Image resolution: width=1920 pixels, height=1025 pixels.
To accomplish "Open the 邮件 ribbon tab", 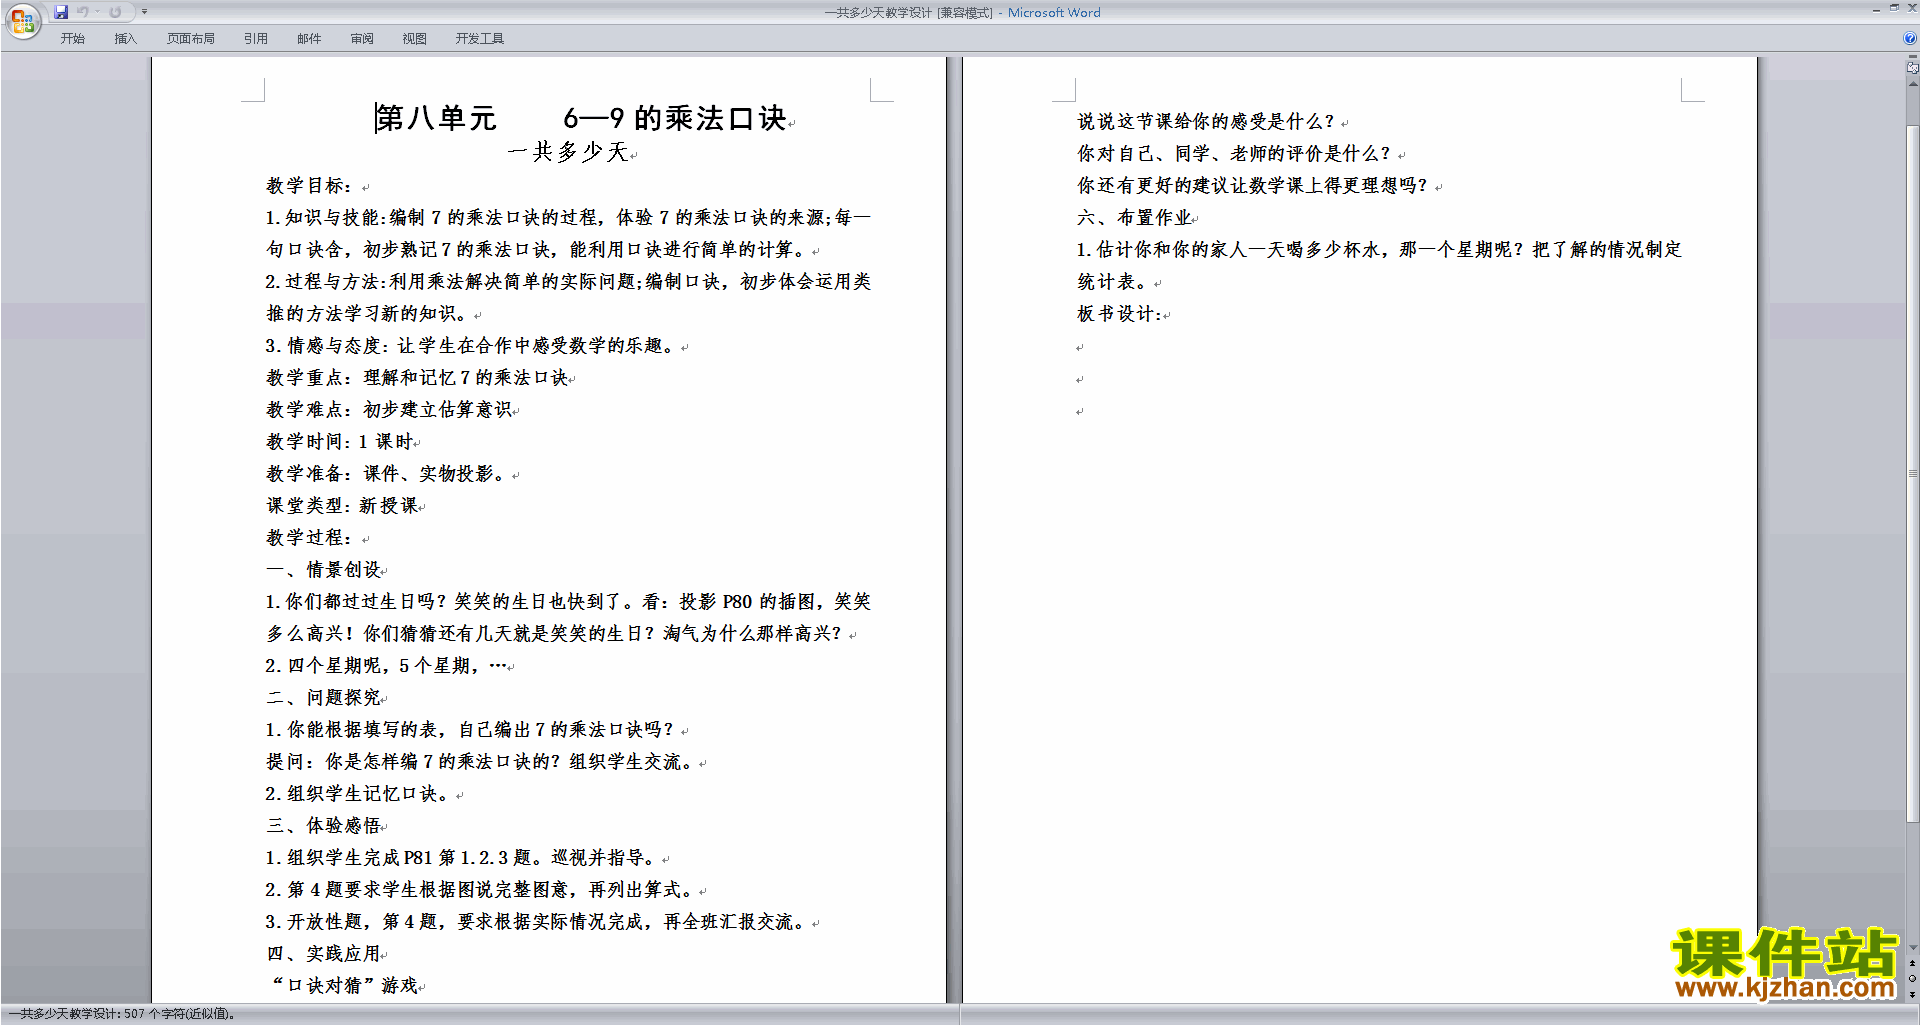I will point(309,38).
